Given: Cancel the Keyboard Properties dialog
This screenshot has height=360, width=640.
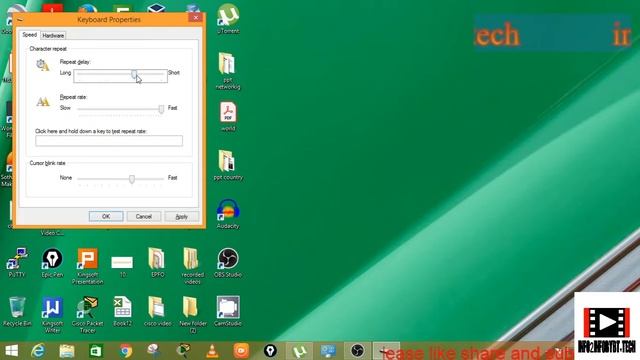Looking at the screenshot, I should (x=144, y=216).
